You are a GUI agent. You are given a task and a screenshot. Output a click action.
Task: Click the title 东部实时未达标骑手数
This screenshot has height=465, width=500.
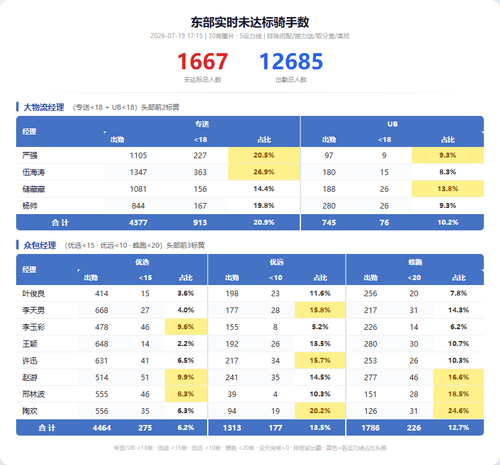(250, 23)
